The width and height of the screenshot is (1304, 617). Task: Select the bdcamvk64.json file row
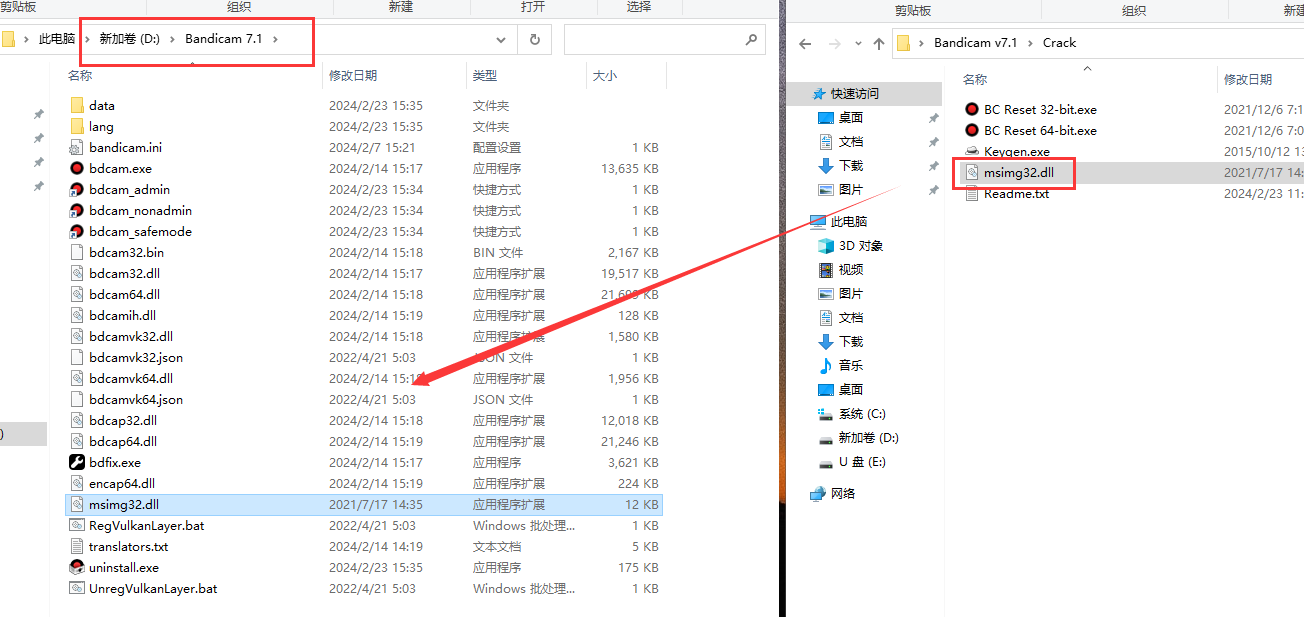tap(364, 399)
